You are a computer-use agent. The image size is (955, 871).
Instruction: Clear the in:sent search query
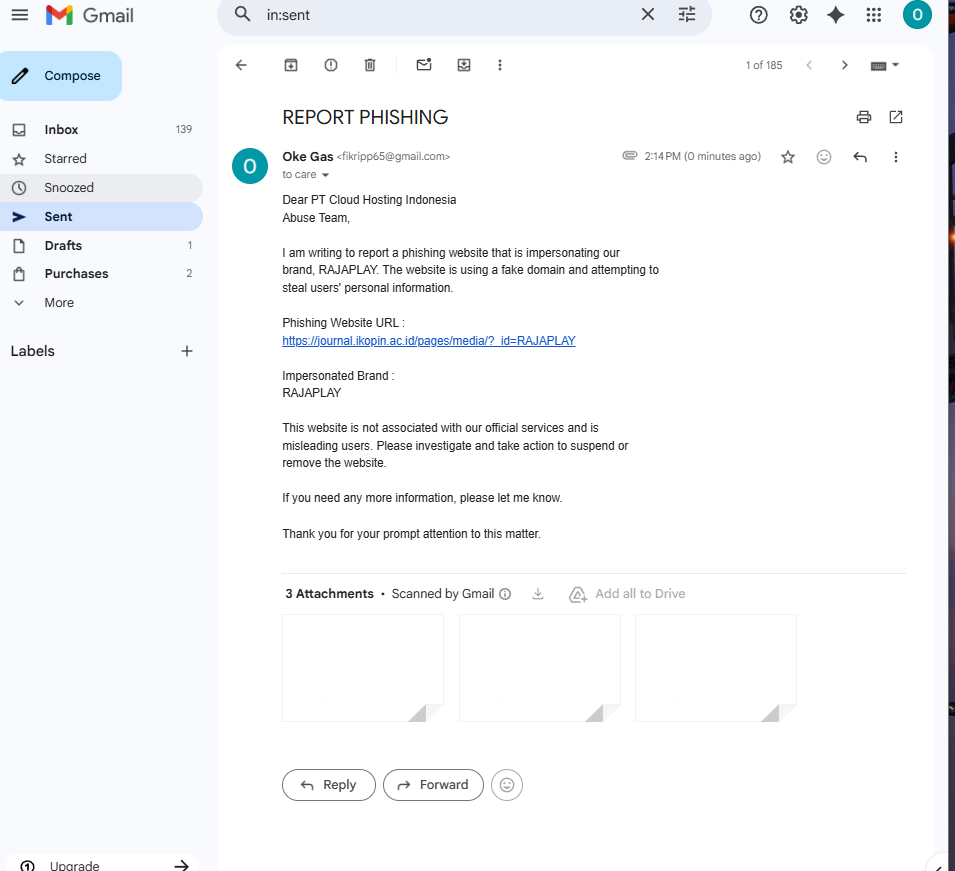tap(647, 14)
